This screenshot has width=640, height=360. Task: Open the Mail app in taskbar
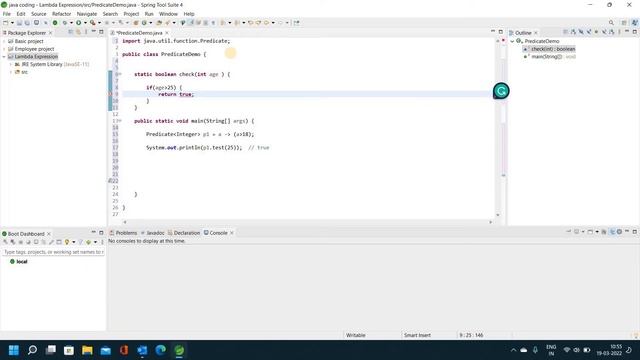(106, 350)
